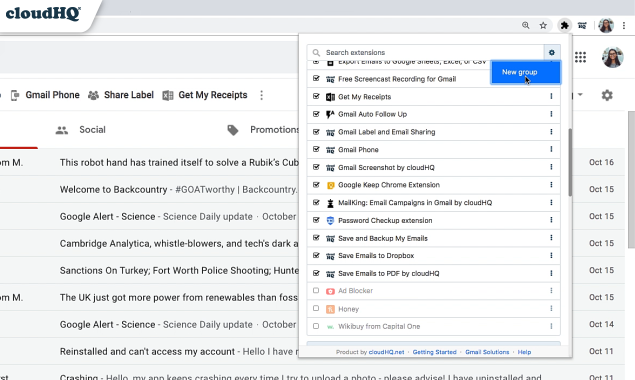This screenshot has width=635, height=380.
Task: Open options menu for Gmail Auto Follow Up
Action: tap(551, 114)
